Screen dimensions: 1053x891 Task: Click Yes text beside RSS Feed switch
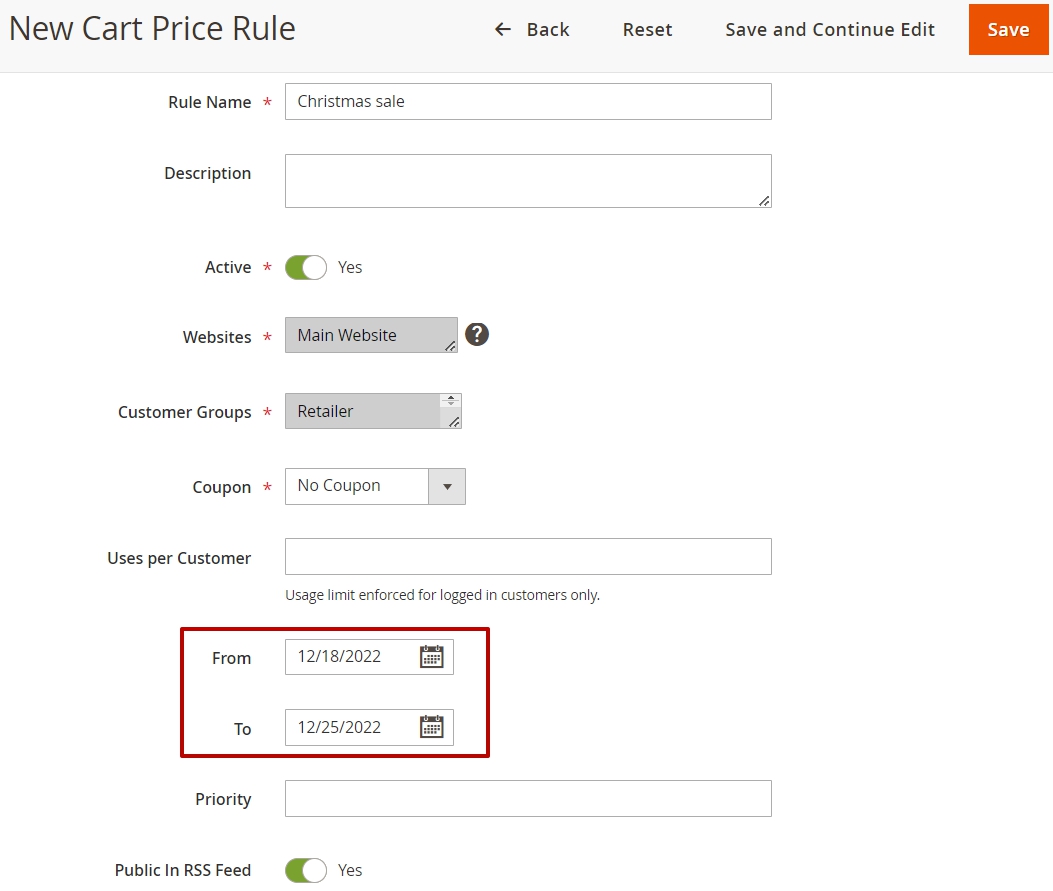click(x=350, y=870)
